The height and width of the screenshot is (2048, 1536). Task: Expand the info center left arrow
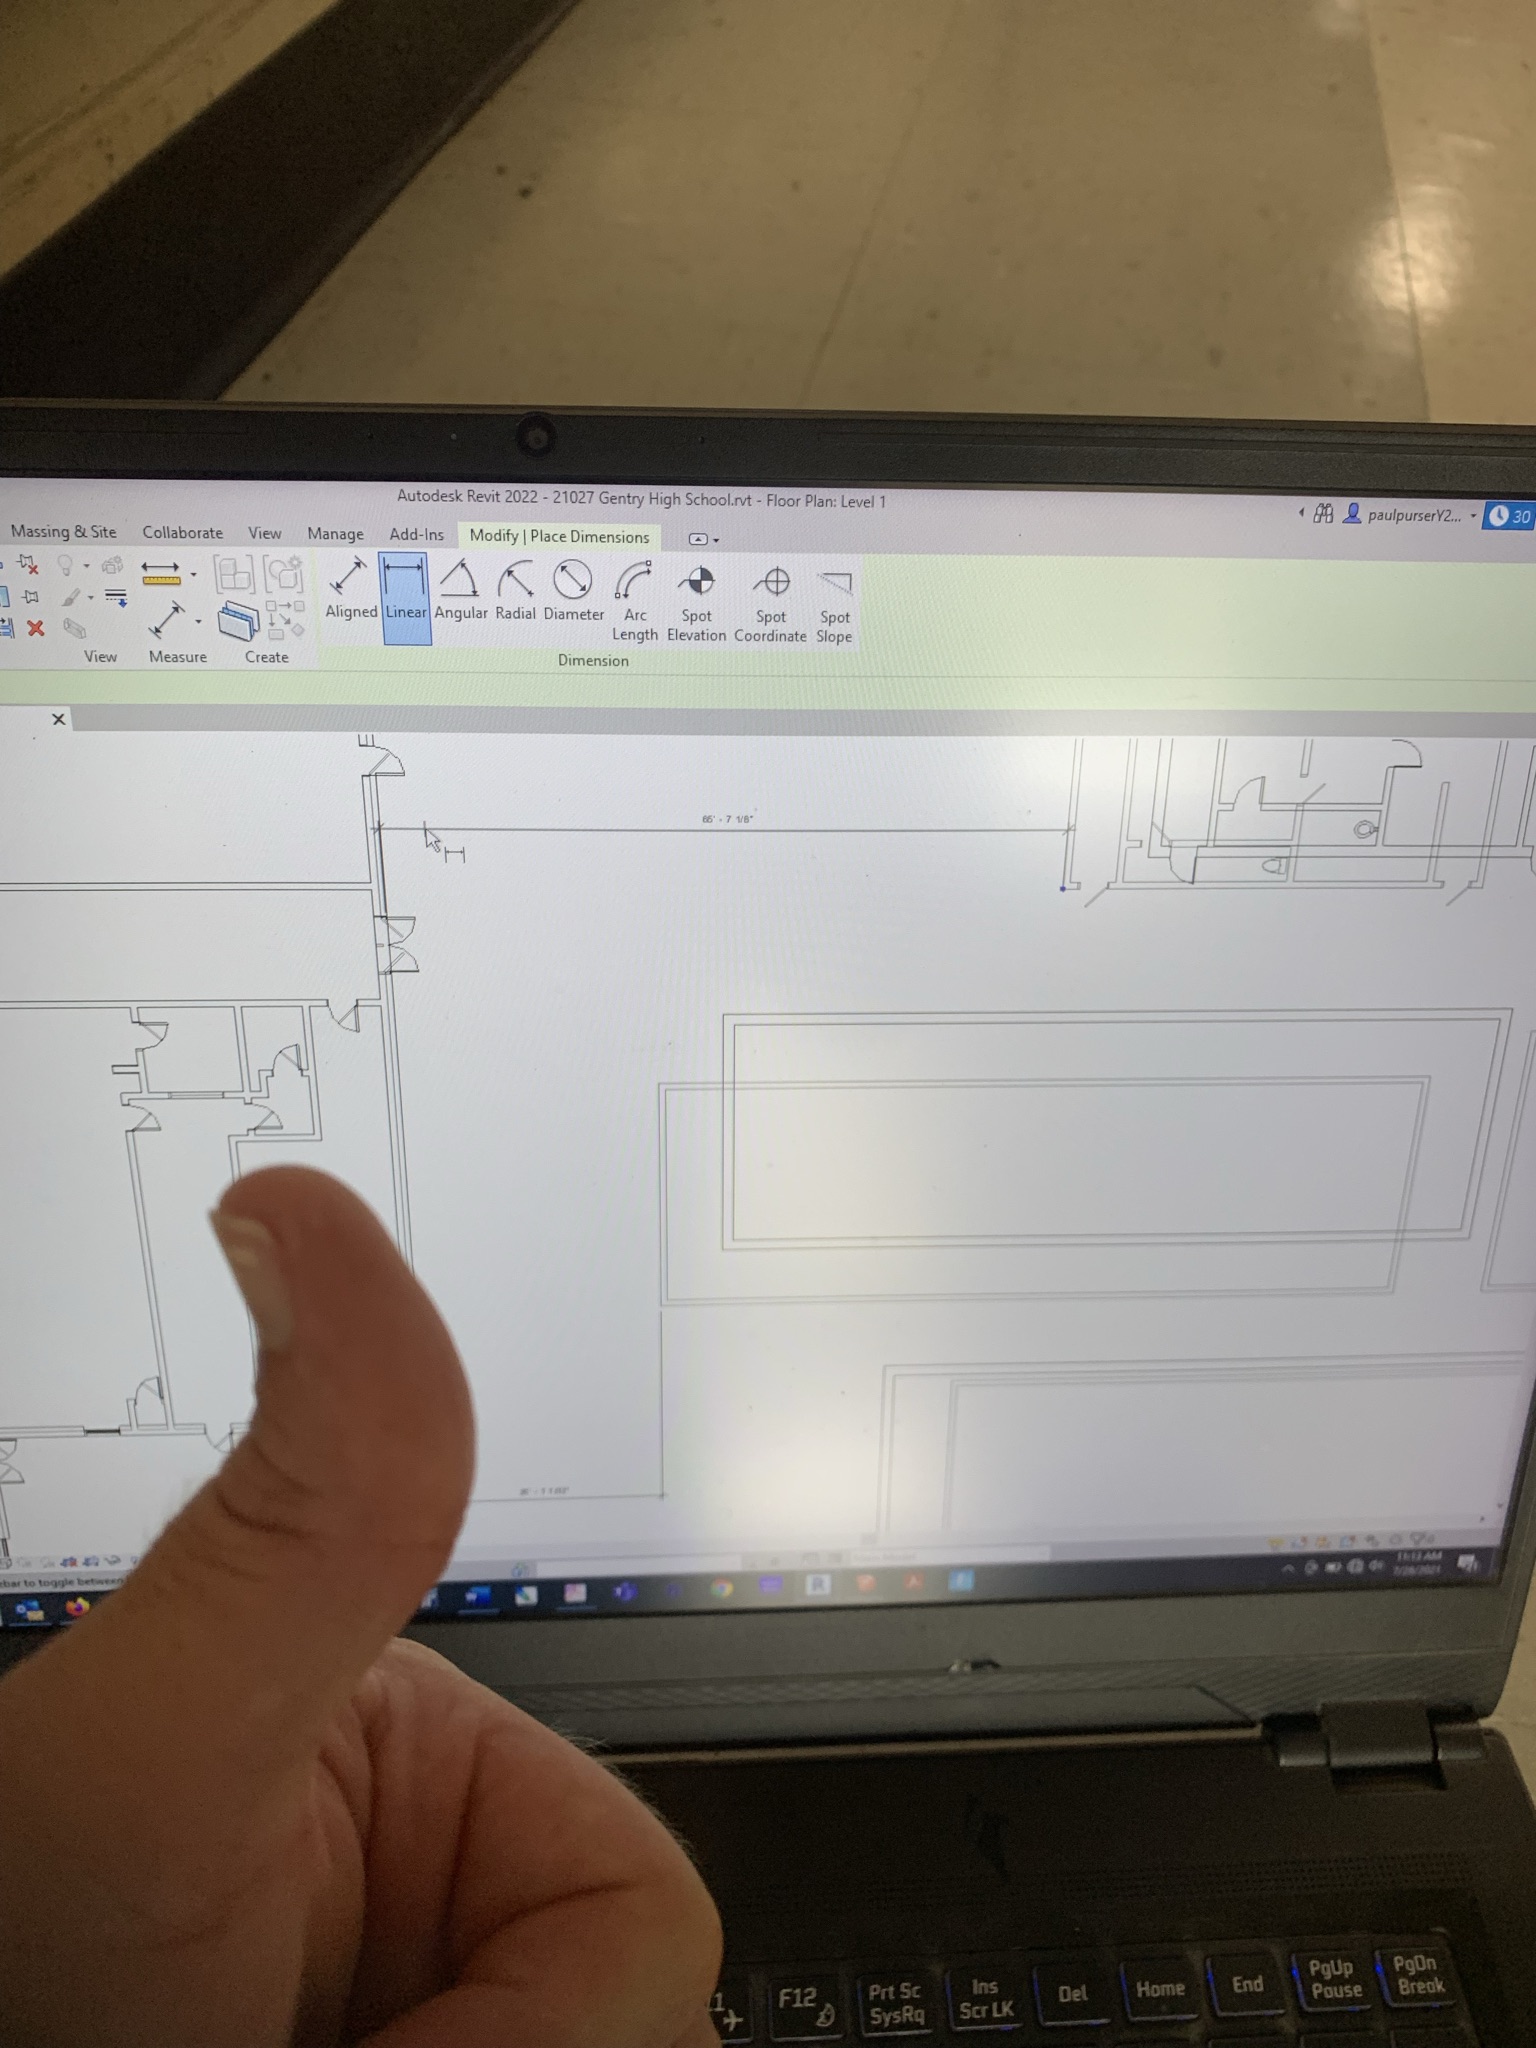(1301, 513)
